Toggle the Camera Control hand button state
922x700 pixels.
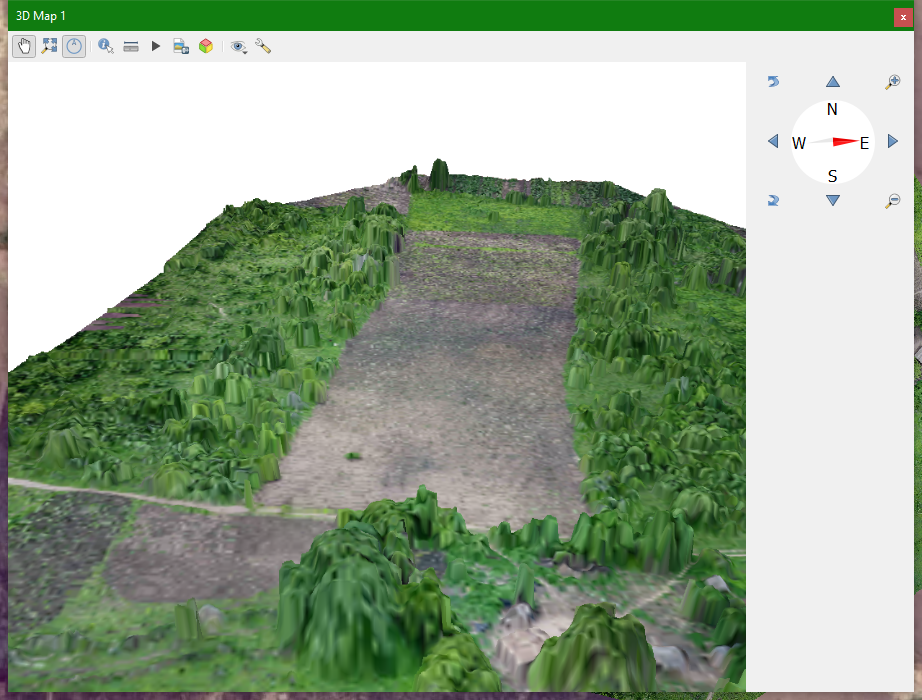23,45
